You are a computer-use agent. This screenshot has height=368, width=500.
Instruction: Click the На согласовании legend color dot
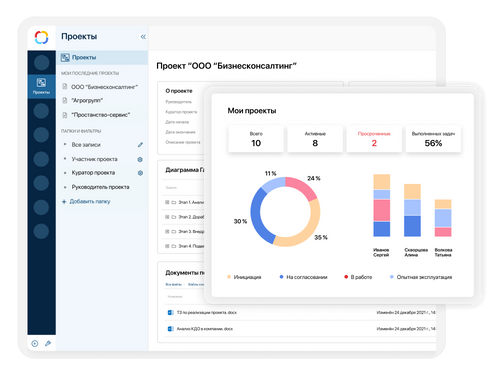(x=281, y=277)
